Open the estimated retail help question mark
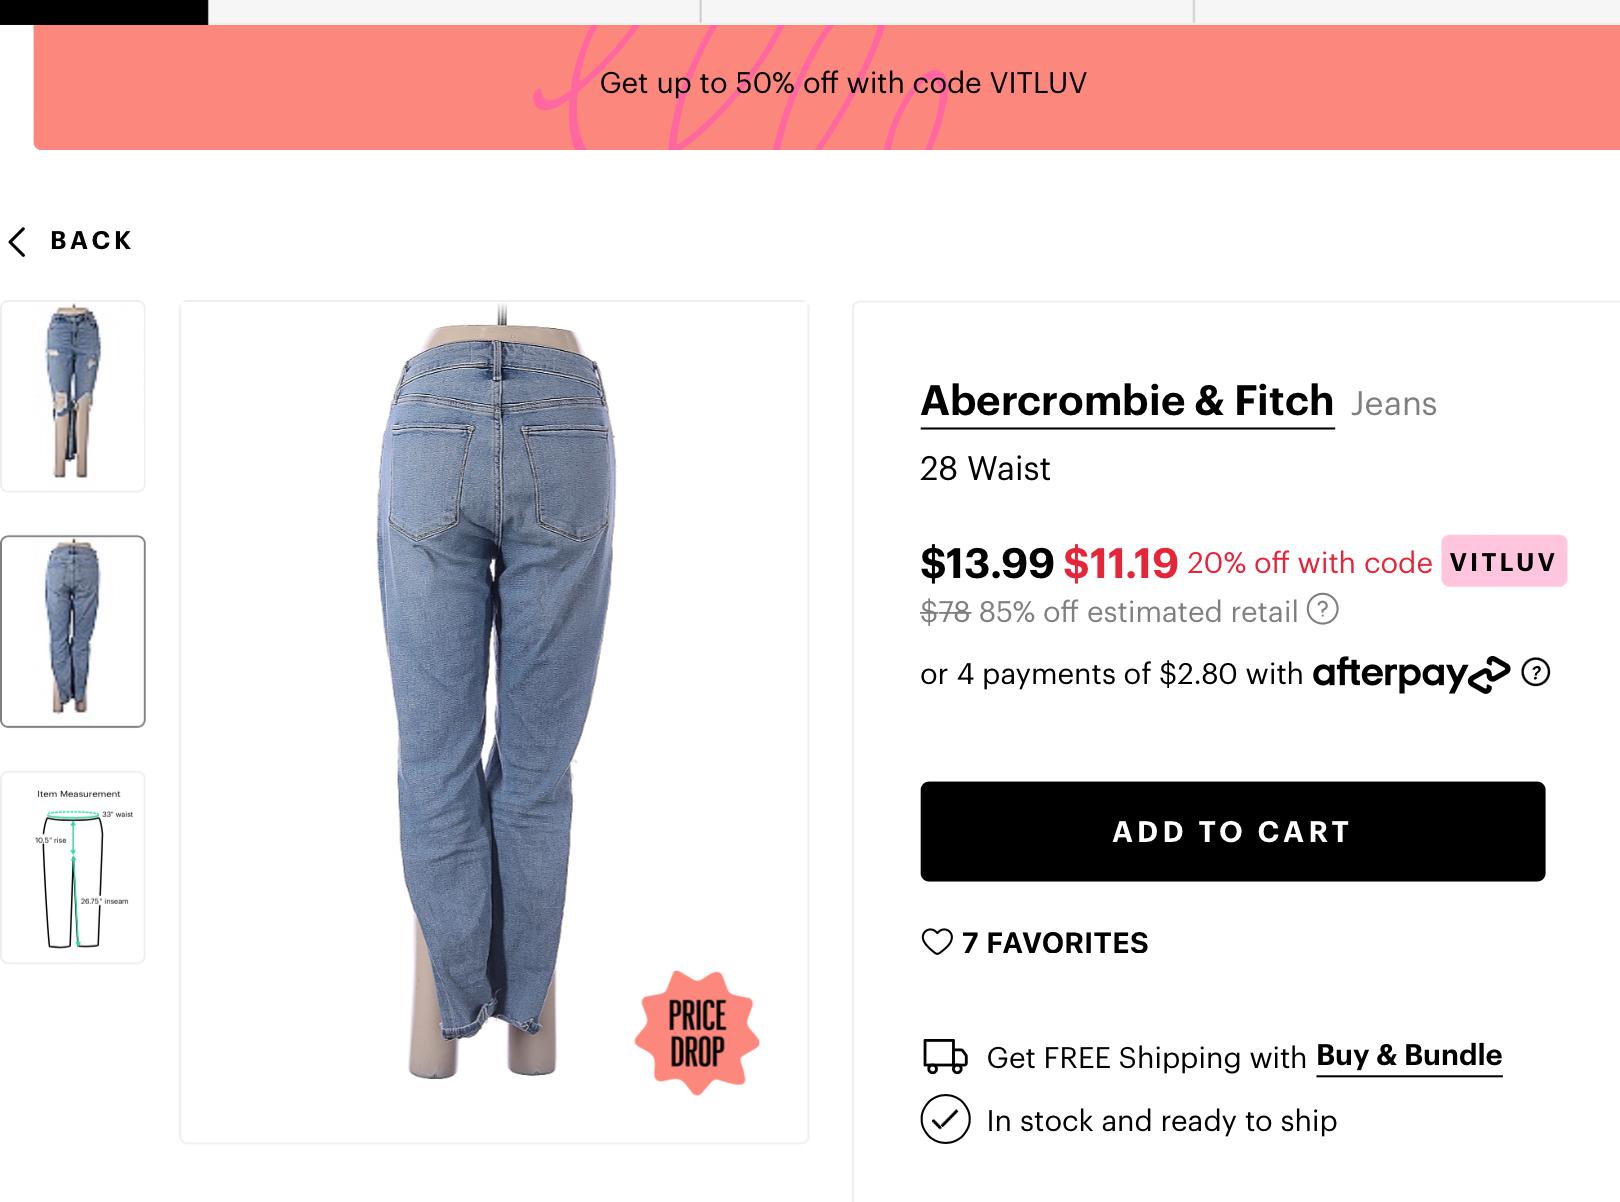This screenshot has width=1620, height=1202. tap(1327, 612)
